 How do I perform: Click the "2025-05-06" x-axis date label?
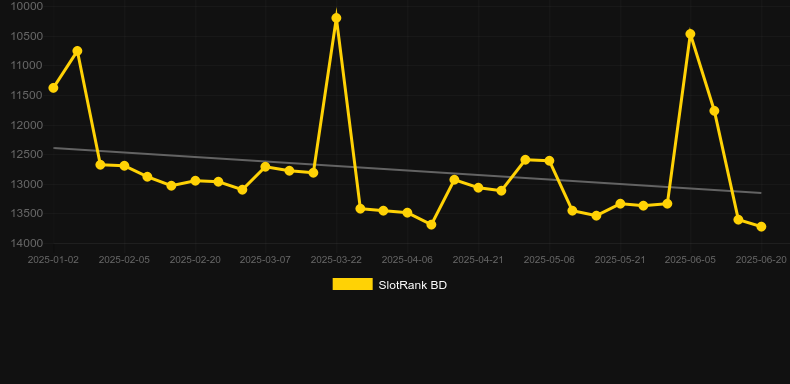(x=549, y=260)
